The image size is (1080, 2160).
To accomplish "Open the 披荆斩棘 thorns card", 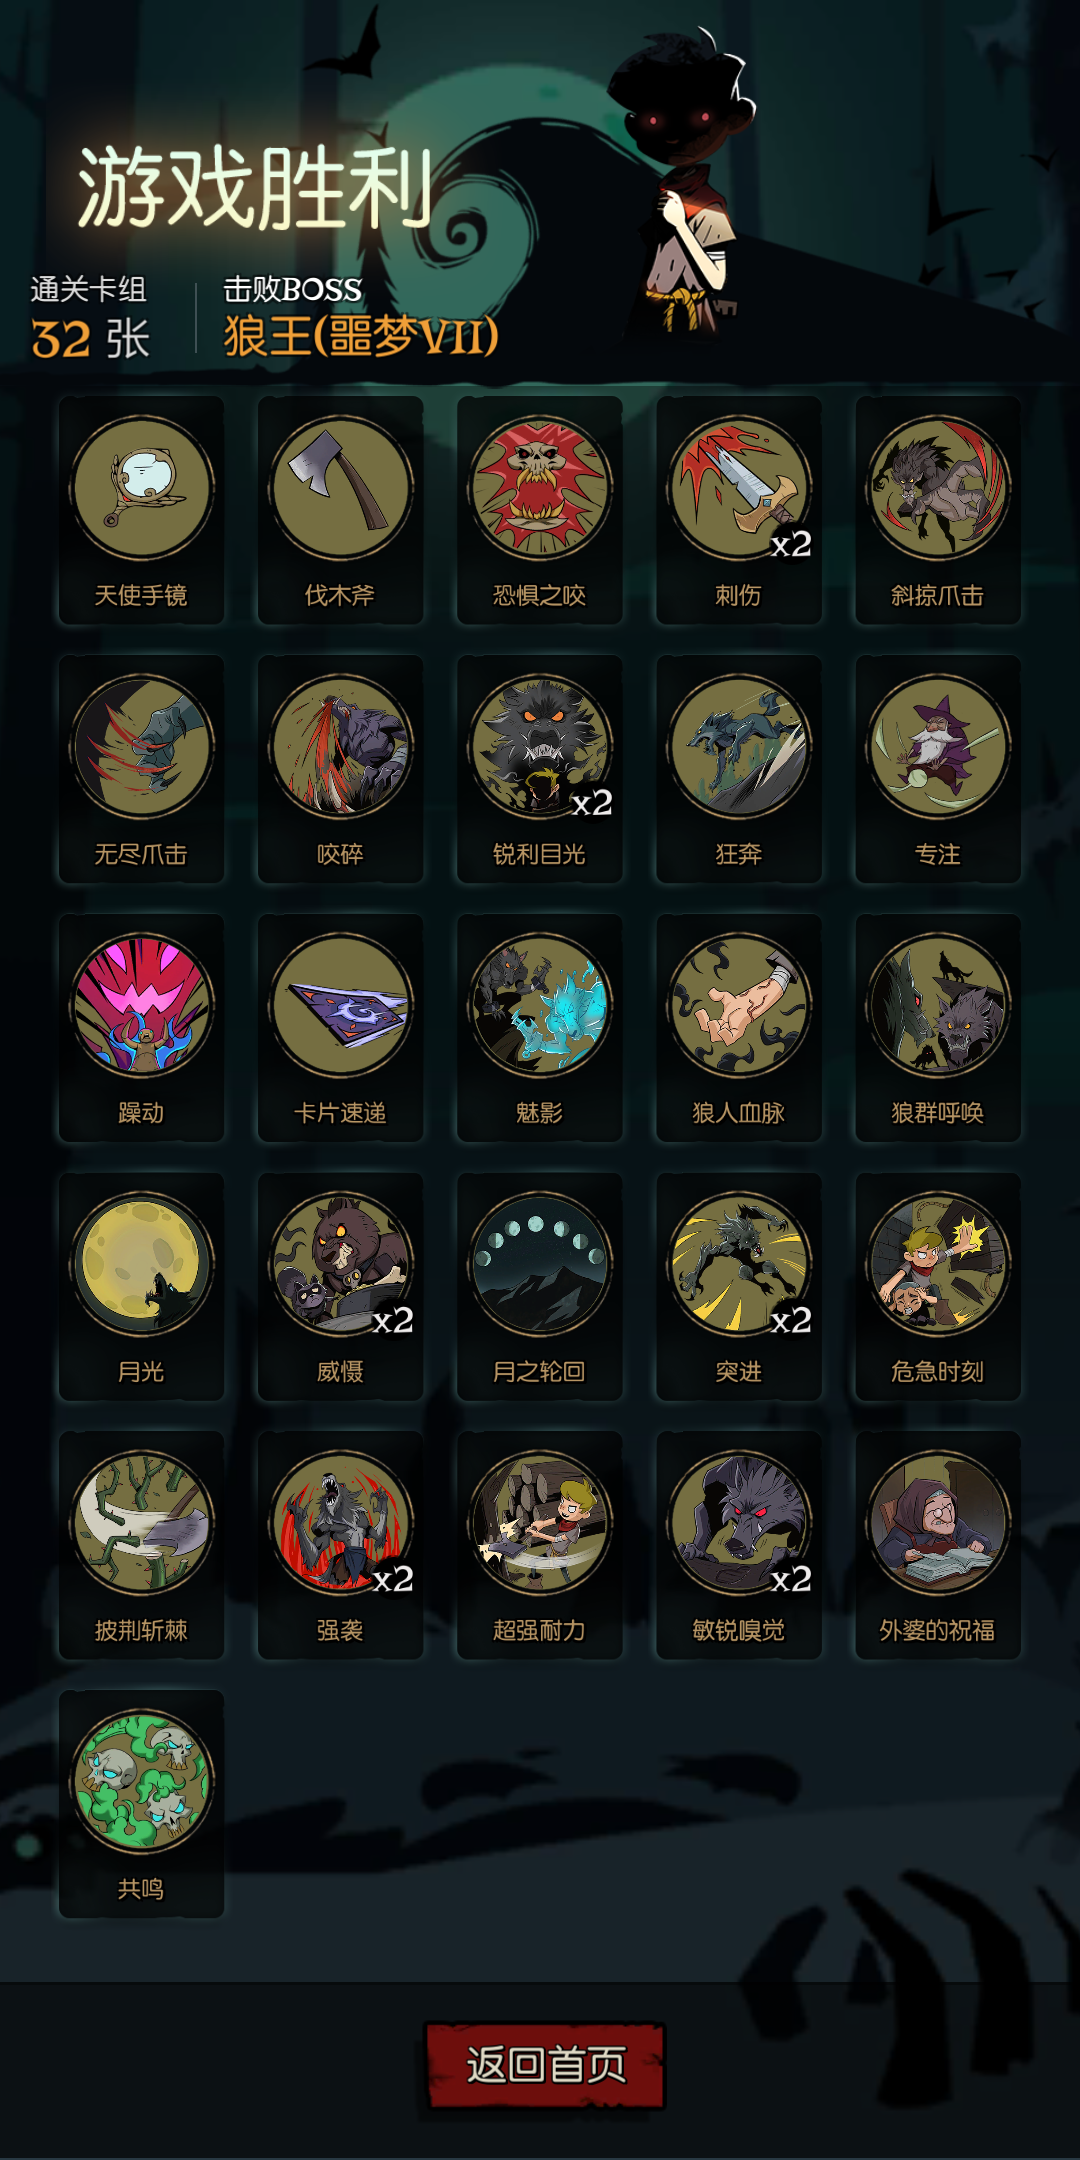I will 141,1545.
